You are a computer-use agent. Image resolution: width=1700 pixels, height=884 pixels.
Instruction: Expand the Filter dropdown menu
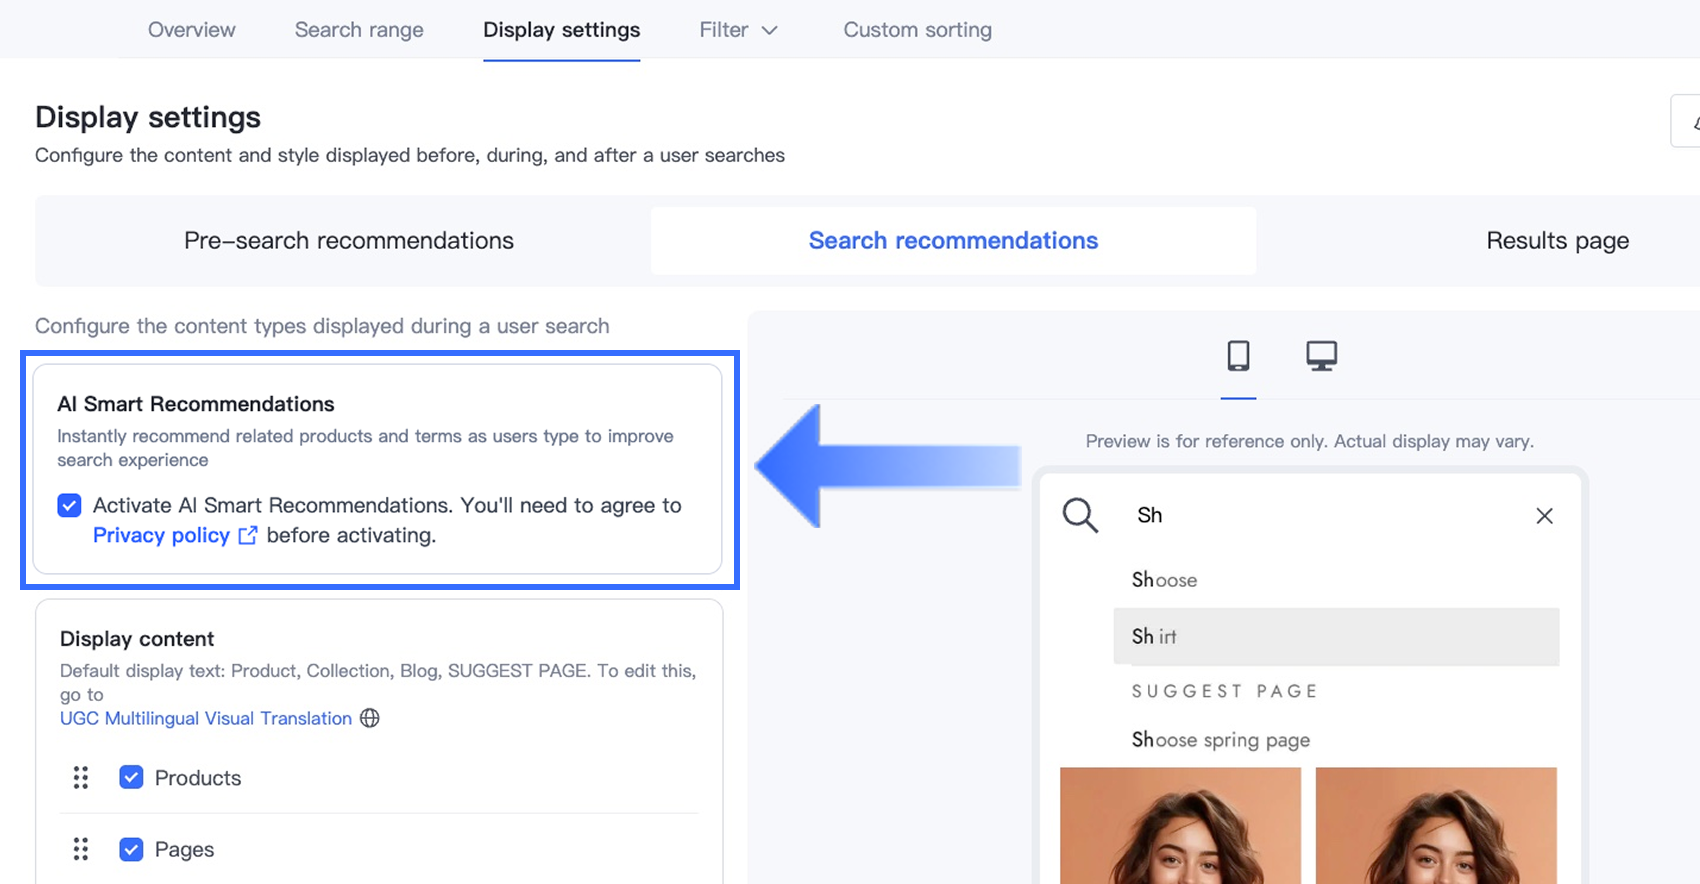click(x=738, y=30)
